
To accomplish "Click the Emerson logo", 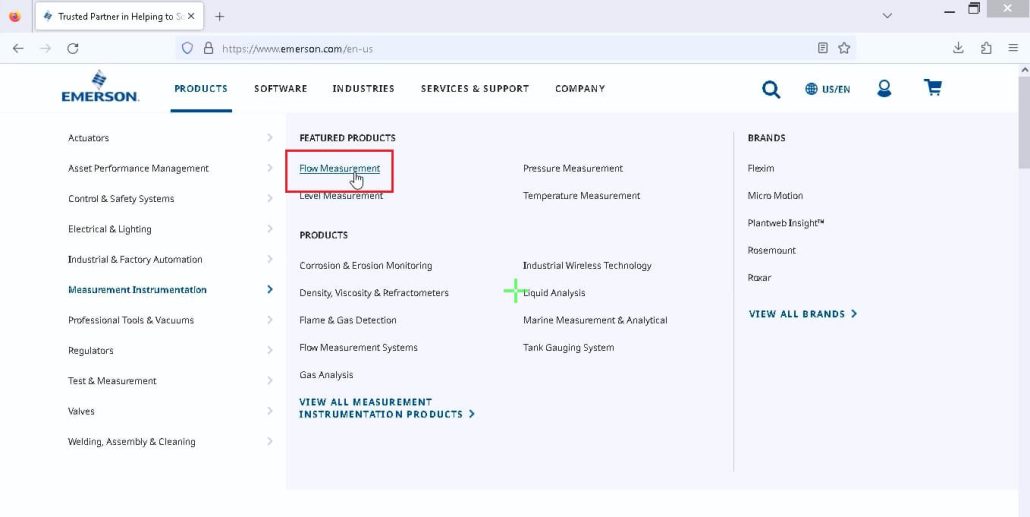I will [x=100, y=87].
